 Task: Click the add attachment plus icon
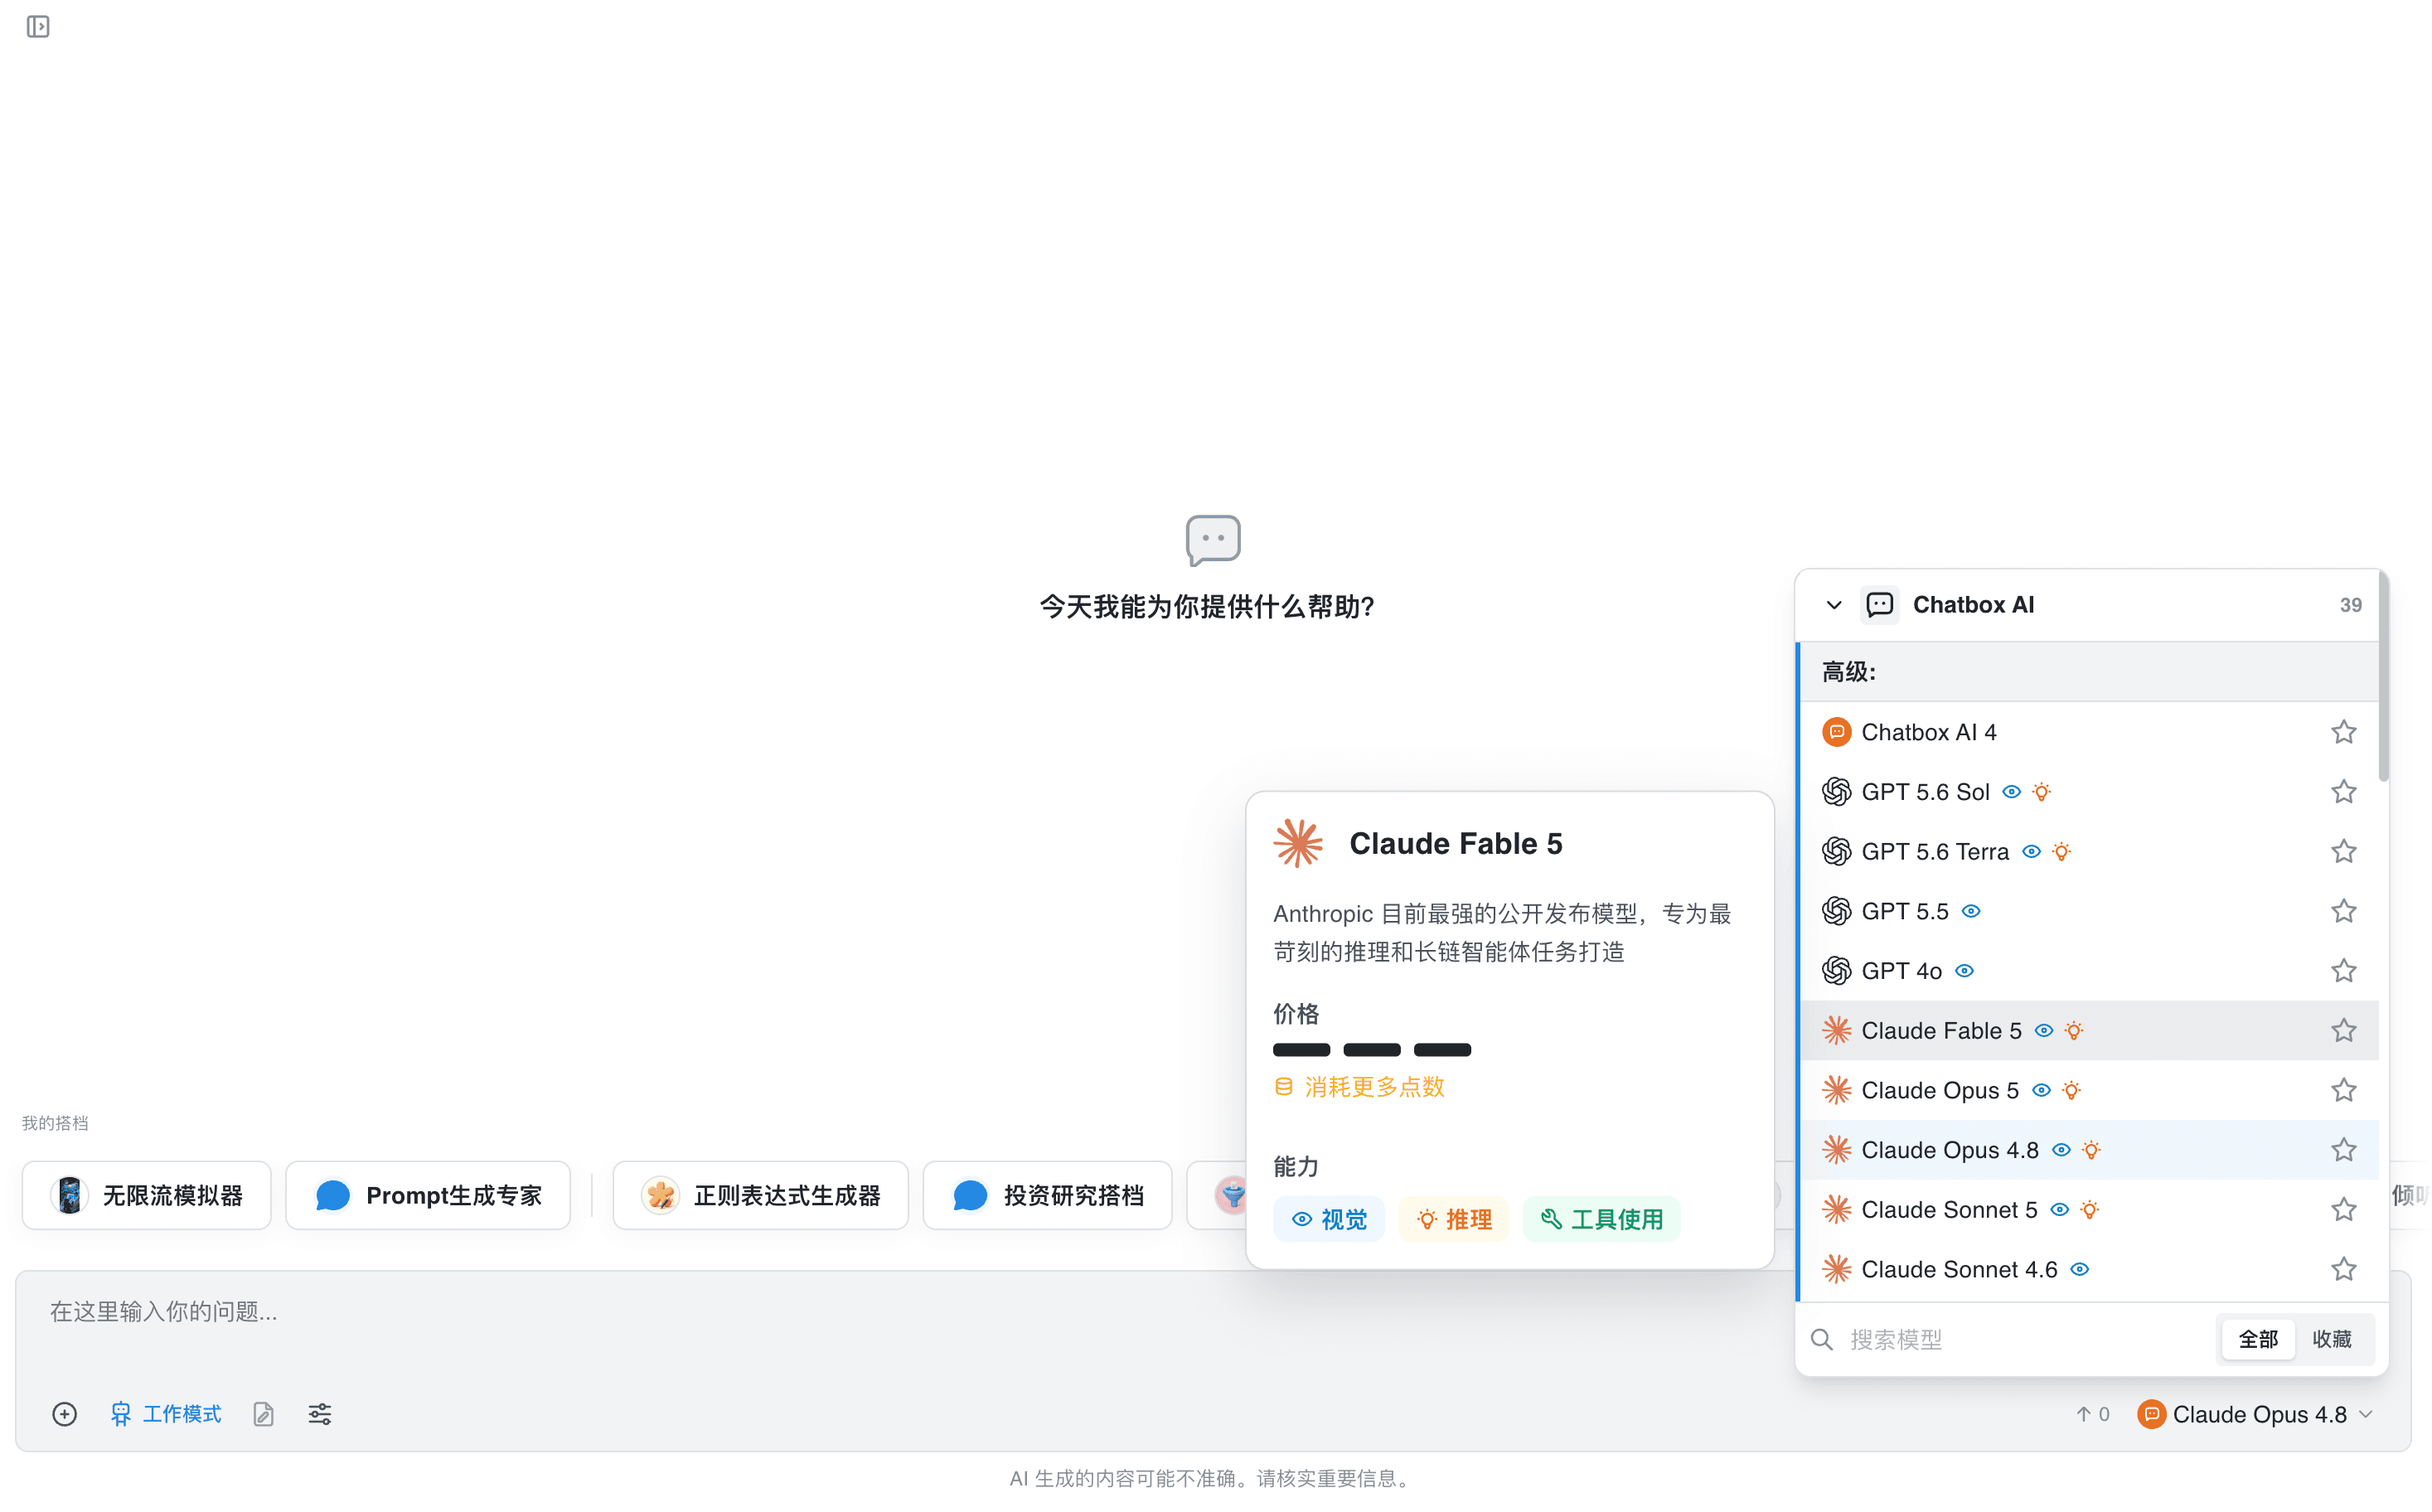point(64,1414)
